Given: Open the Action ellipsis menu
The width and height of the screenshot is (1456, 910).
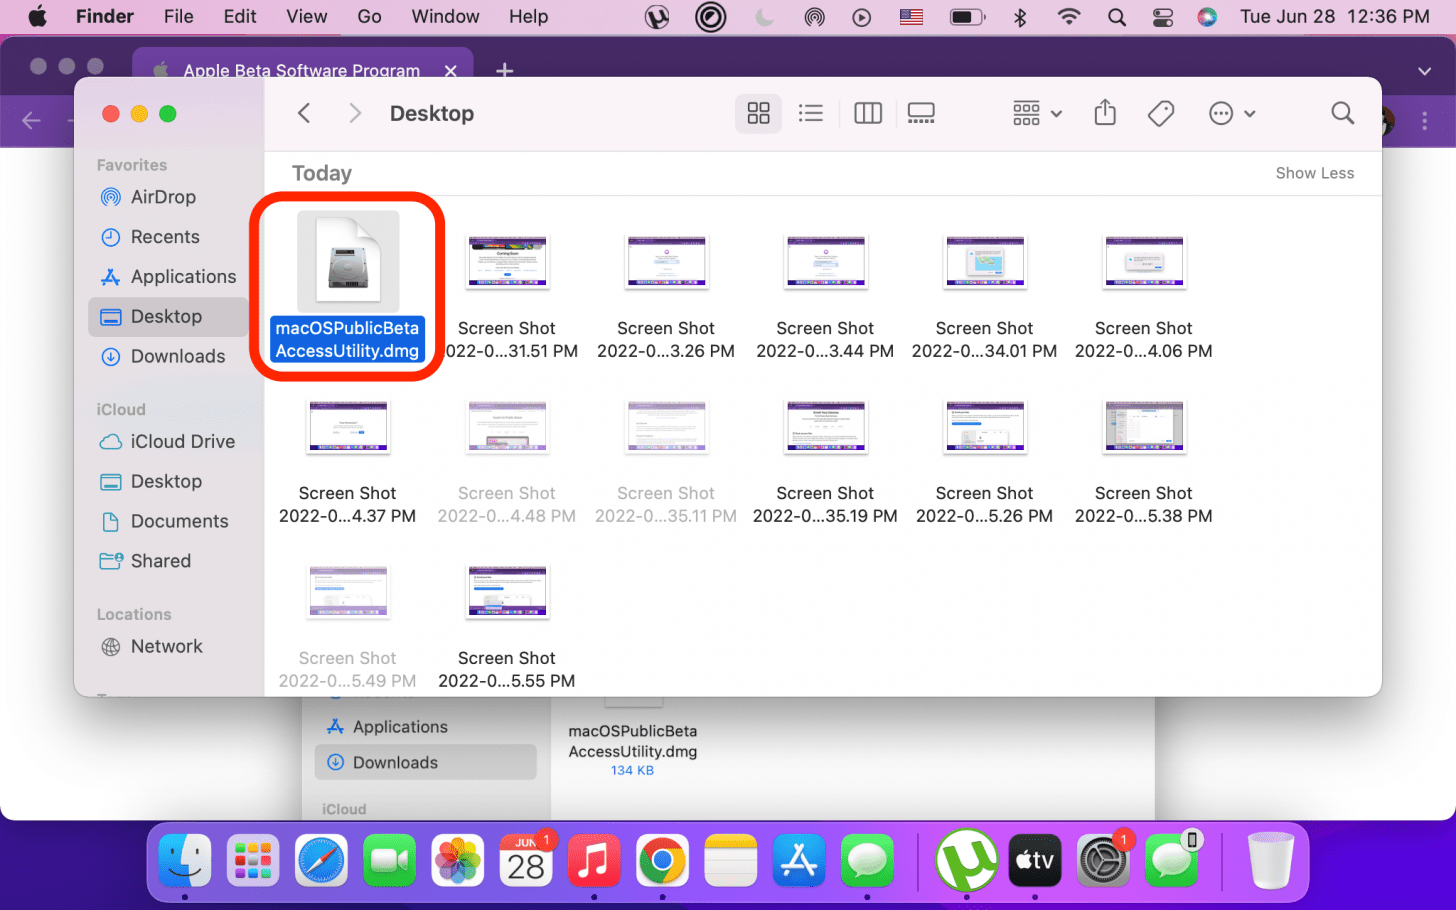Looking at the screenshot, I should pyautogui.click(x=1232, y=114).
